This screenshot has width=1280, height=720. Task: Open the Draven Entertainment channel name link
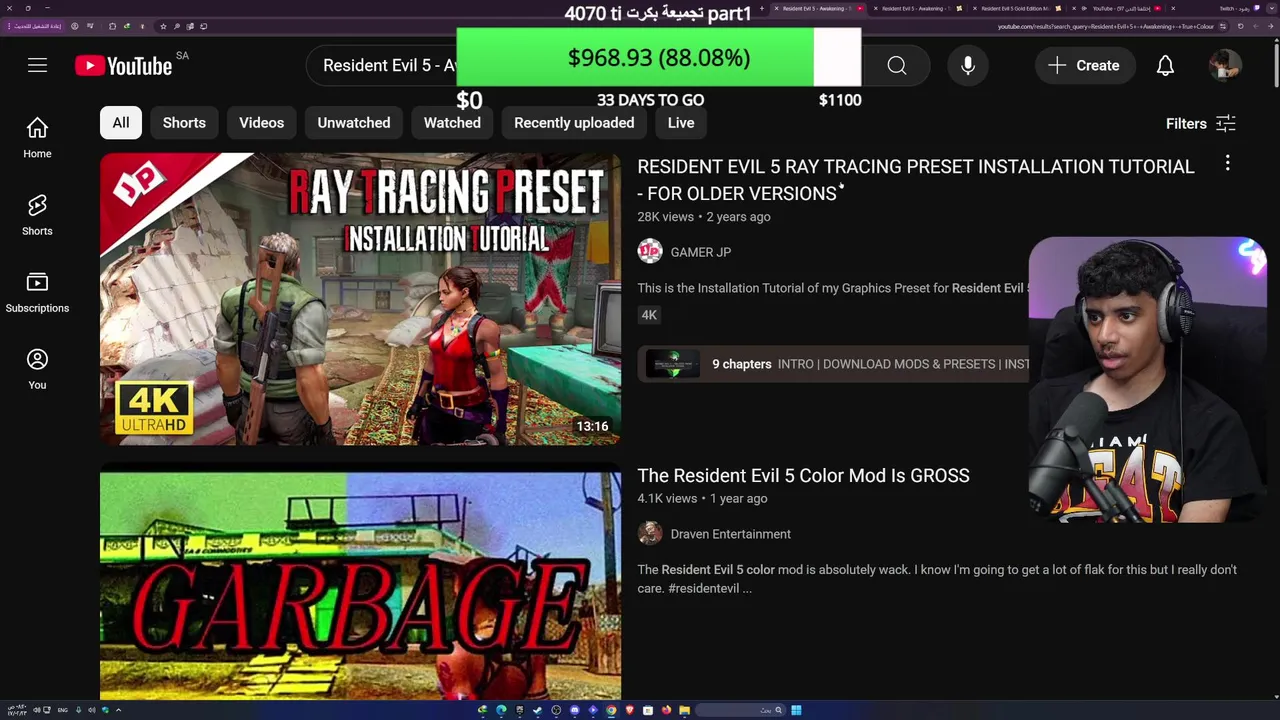[730, 534]
